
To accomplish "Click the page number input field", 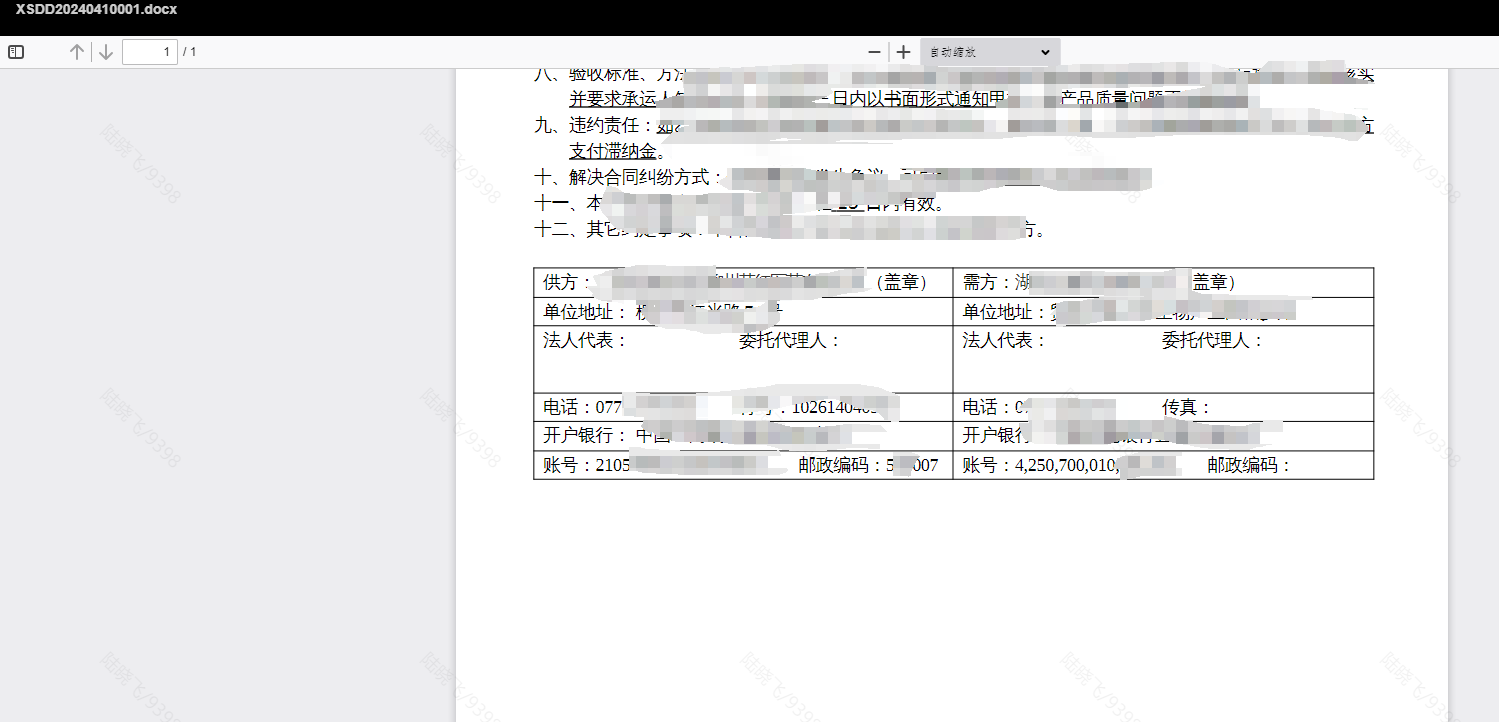I will (x=150, y=52).
